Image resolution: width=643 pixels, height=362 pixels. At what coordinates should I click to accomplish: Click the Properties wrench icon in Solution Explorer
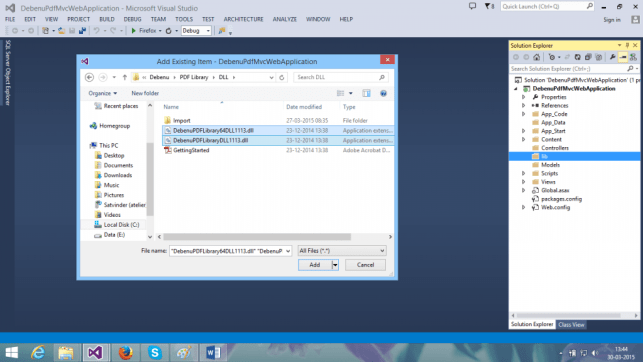(x=612, y=57)
